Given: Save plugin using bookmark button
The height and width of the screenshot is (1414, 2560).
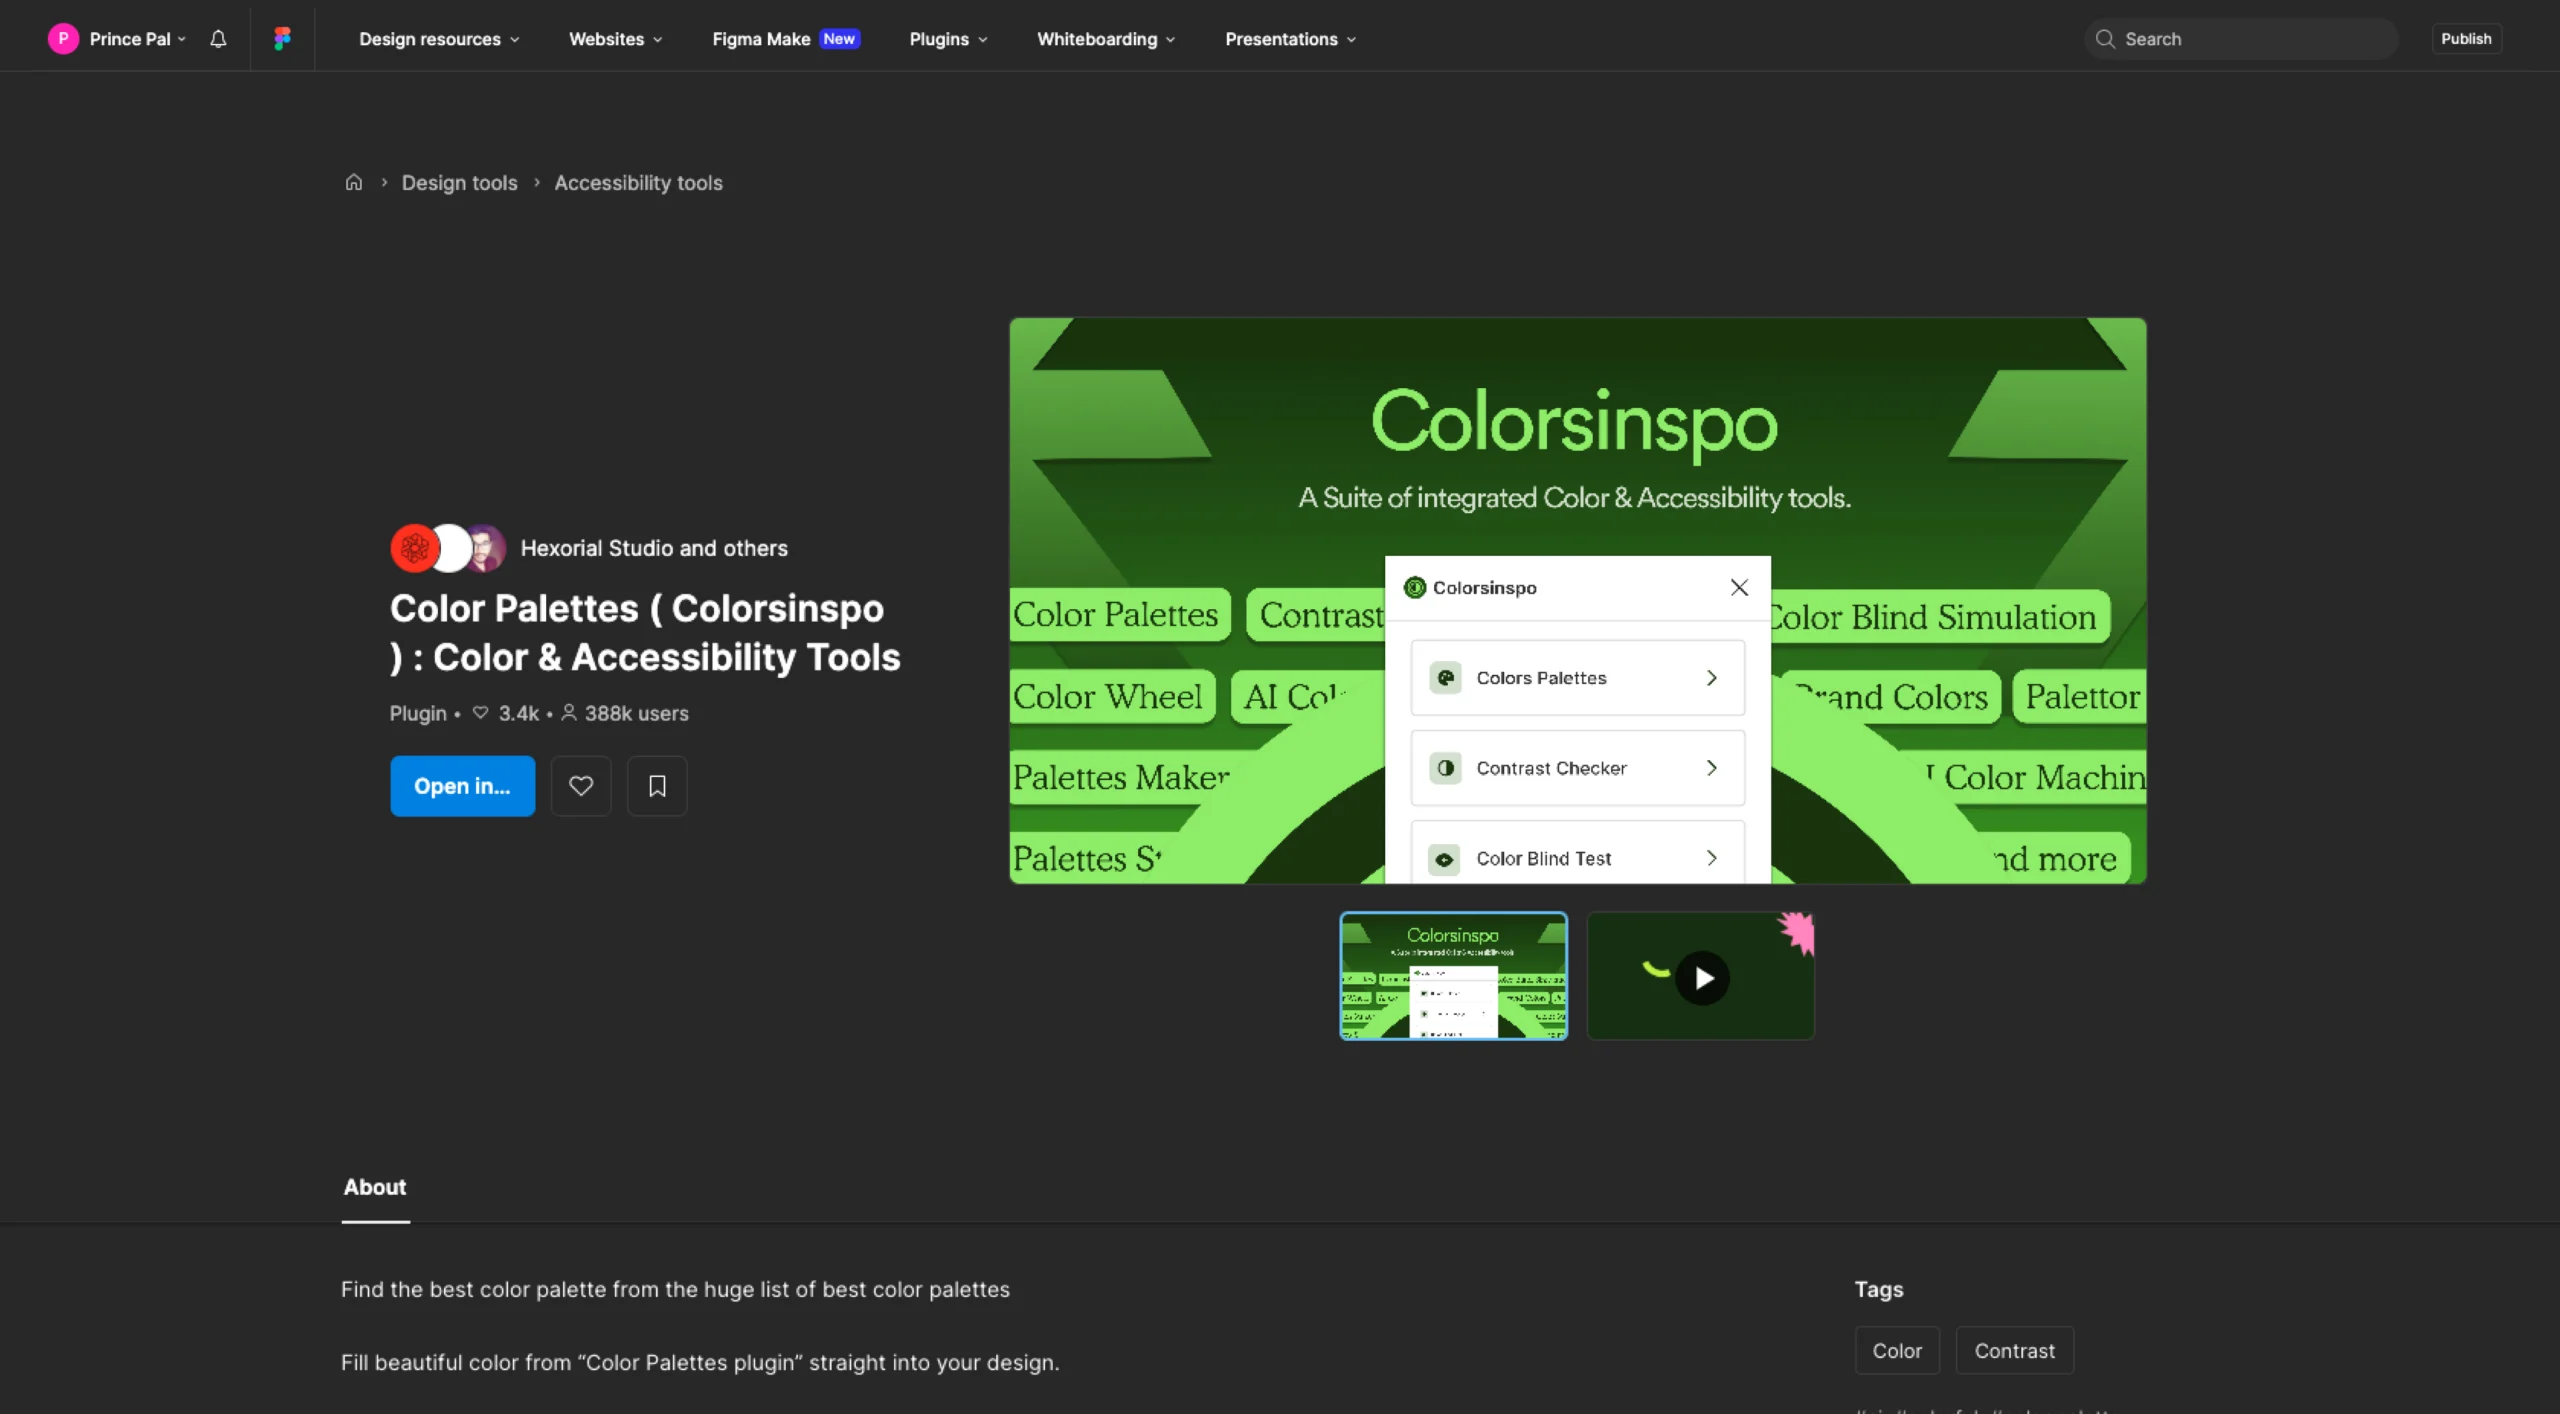Looking at the screenshot, I should 657,786.
